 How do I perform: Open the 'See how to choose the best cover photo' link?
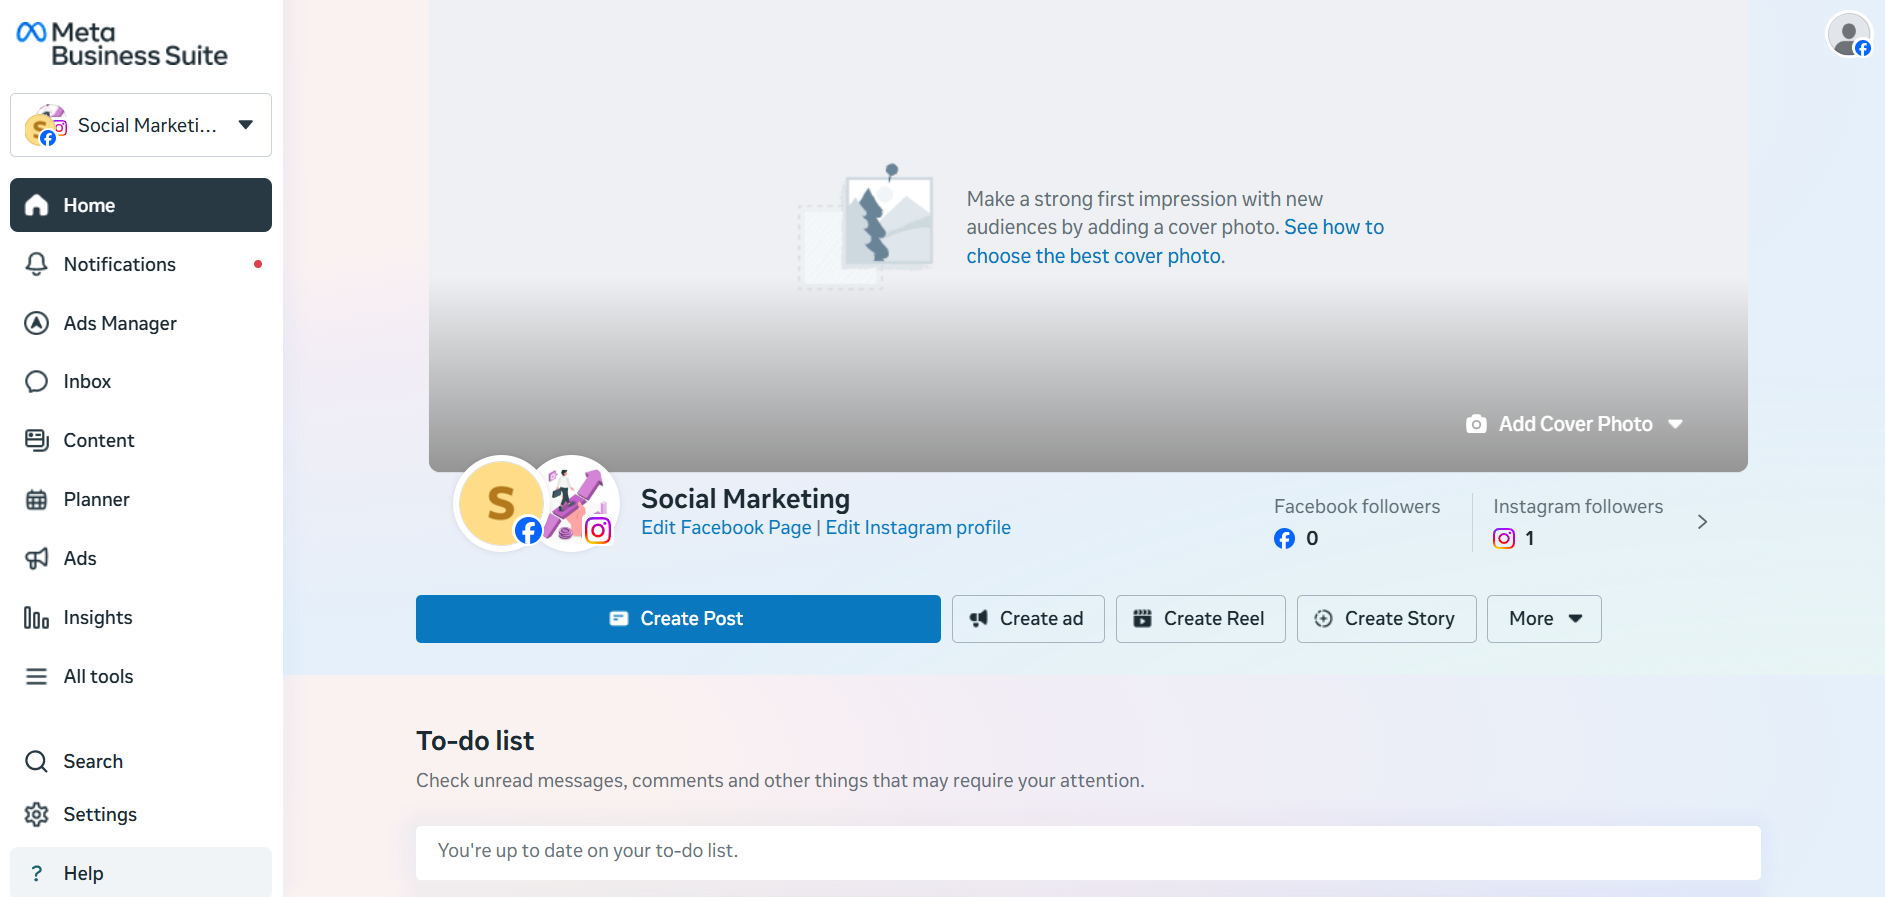pyautogui.click(x=1175, y=242)
